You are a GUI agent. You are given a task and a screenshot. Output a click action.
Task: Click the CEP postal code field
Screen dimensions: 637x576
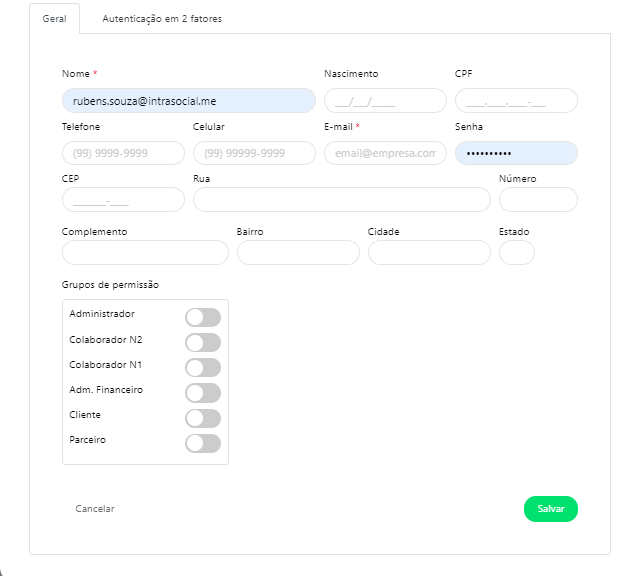click(x=123, y=200)
